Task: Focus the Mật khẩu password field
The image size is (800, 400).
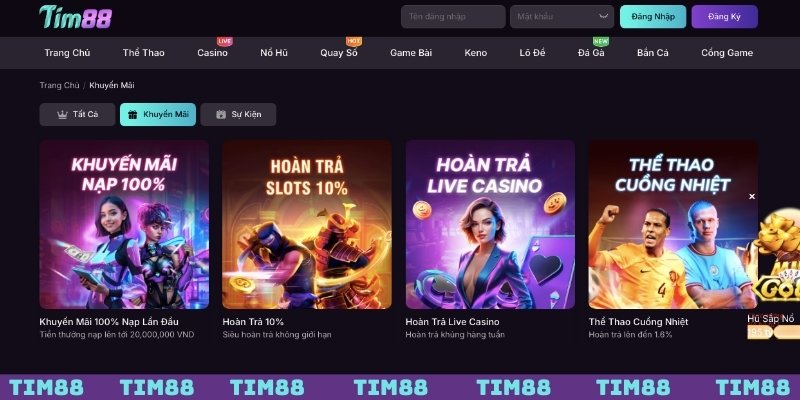Action: (562, 16)
